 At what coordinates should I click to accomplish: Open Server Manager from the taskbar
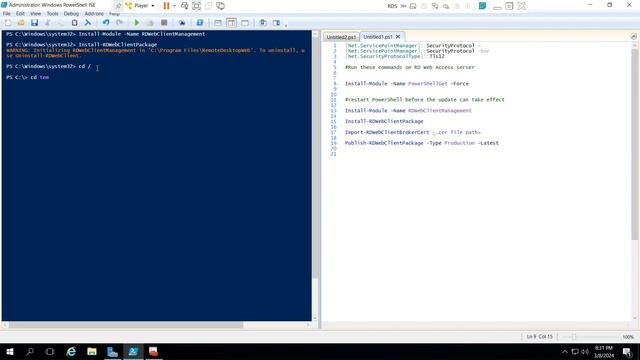(x=112, y=351)
